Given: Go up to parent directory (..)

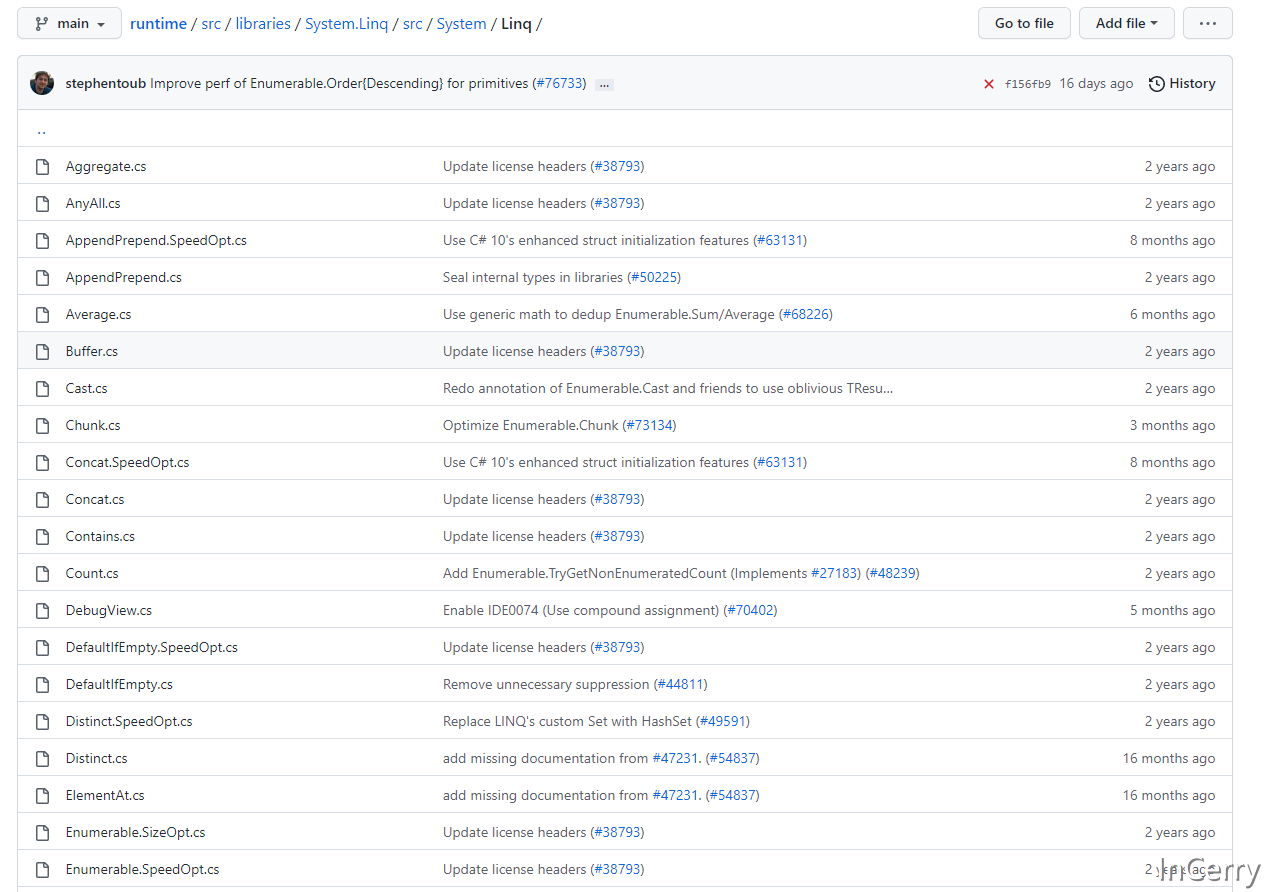Looking at the screenshot, I should click(41, 130).
